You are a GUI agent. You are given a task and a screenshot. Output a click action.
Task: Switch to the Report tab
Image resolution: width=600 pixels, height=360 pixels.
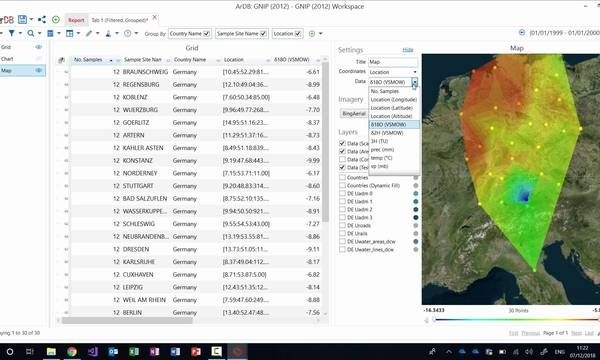pos(76,20)
